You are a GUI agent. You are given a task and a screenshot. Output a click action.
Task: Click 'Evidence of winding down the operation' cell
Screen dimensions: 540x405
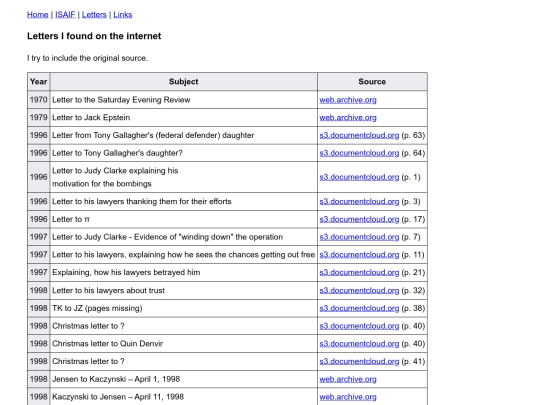click(184, 237)
